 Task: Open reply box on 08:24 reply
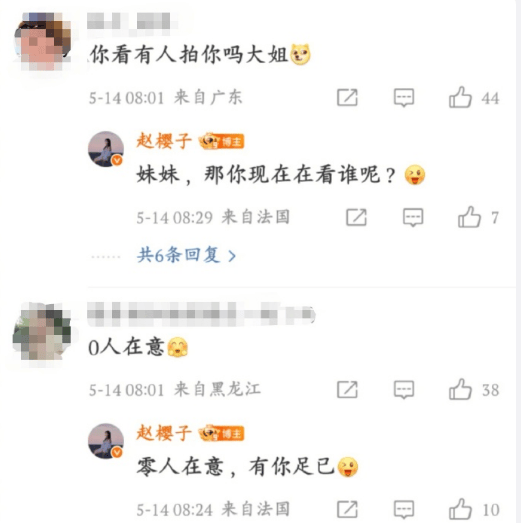pos(404,510)
